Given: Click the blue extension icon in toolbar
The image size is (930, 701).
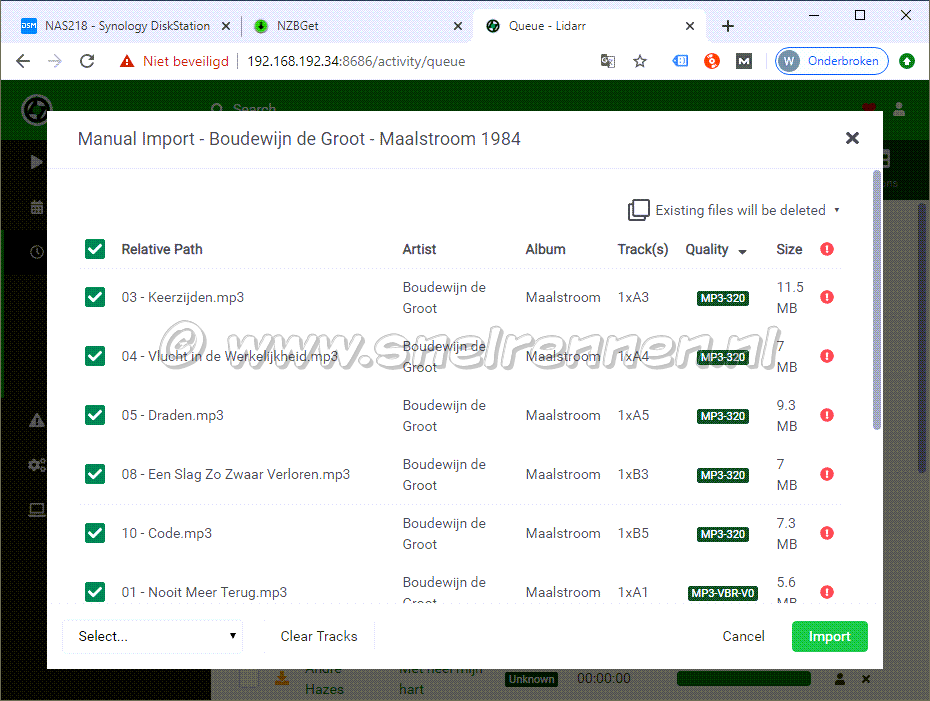Looking at the screenshot, I should pyautogui.click(x=680, y=60).
